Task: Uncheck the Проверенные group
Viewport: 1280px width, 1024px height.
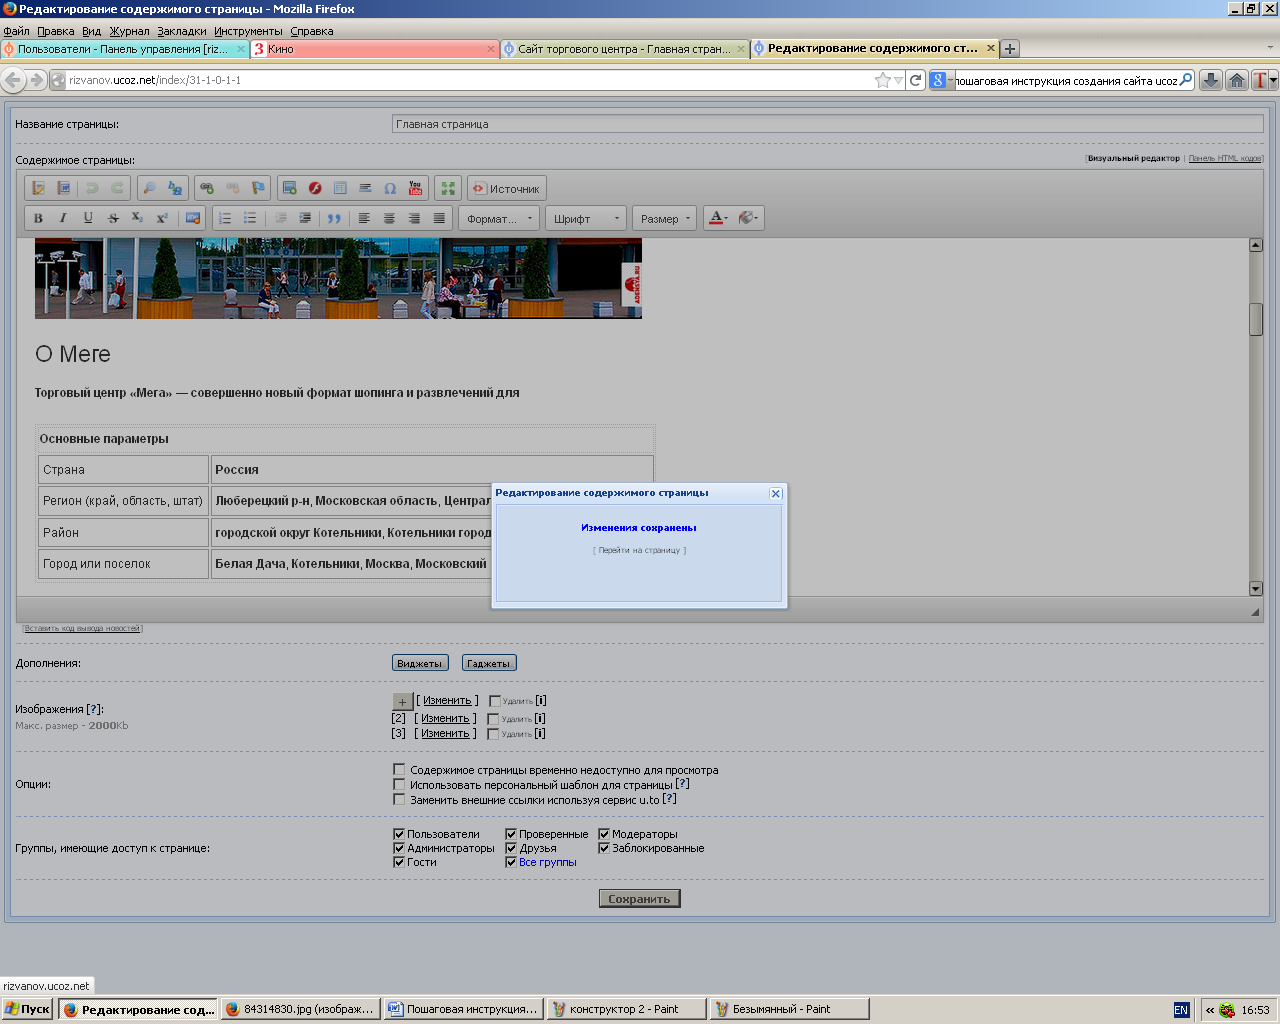Action: pyautogui.click(x=511, y=834)
